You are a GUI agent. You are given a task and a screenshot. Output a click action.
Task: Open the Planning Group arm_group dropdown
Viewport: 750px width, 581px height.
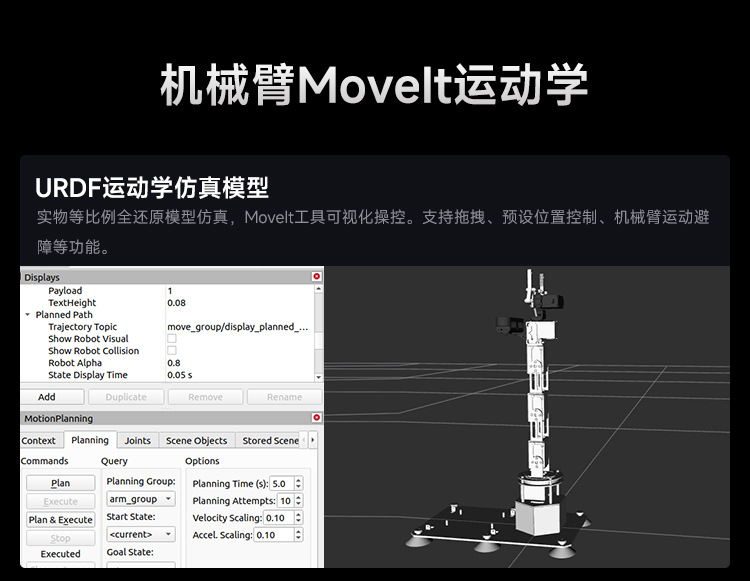141,499
